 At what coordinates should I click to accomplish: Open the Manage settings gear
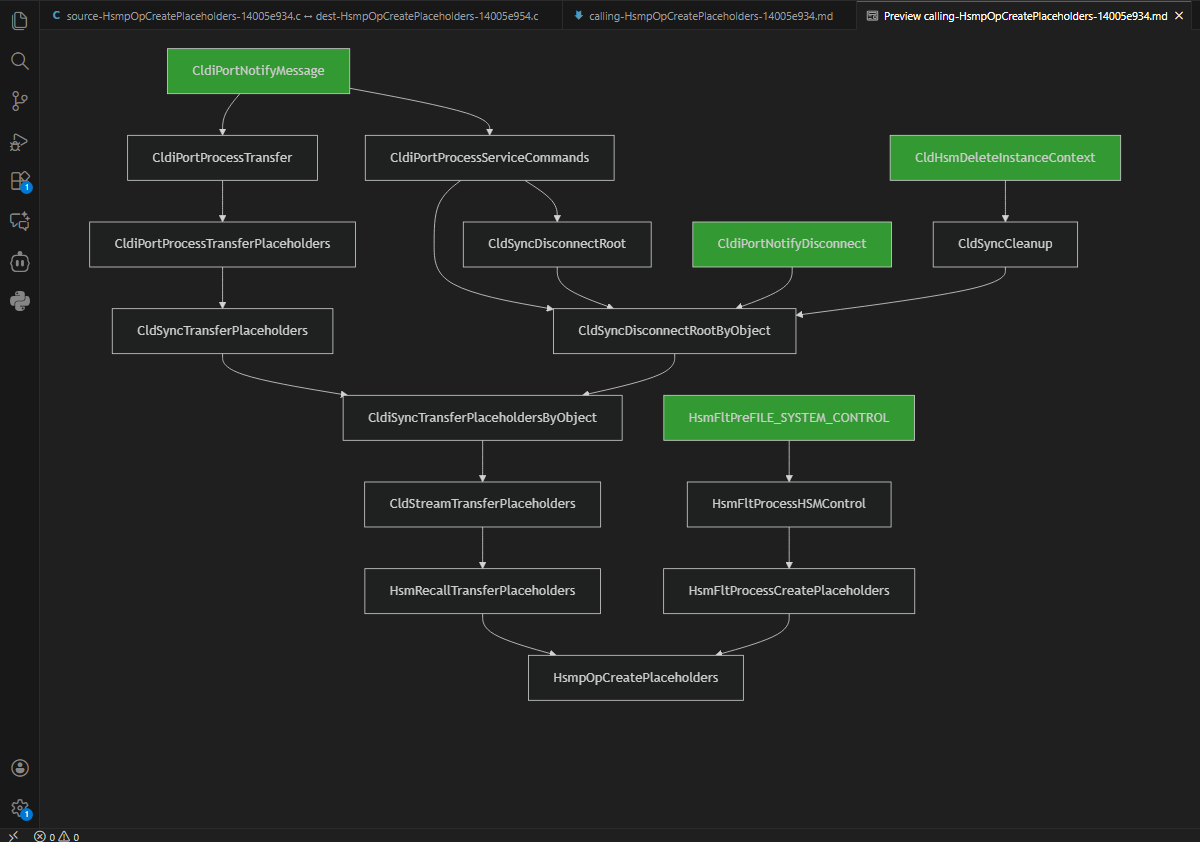19,808
